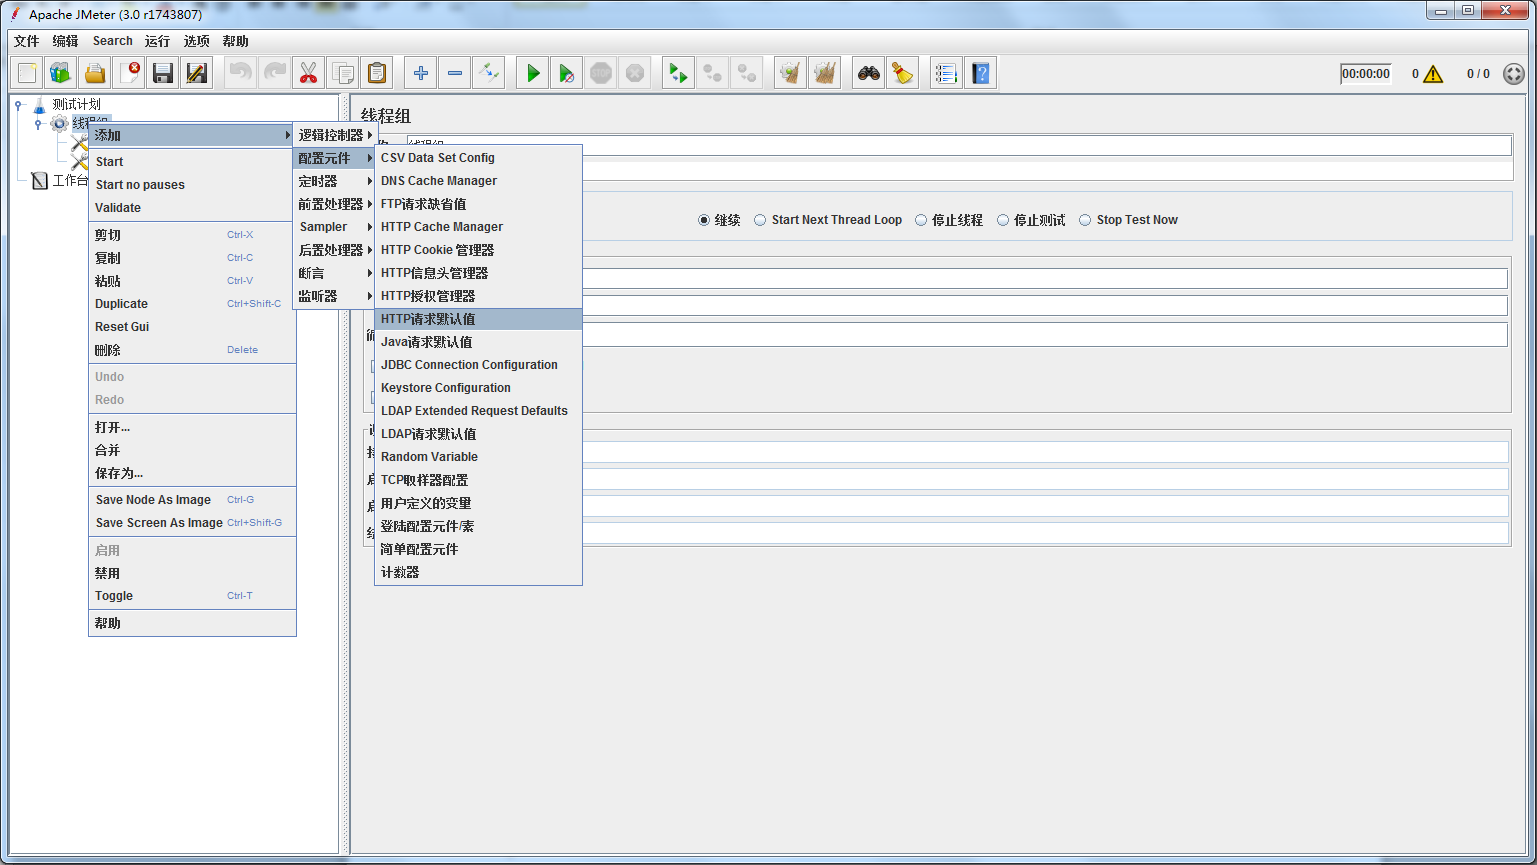The width and height of the screenshot is (1537, 865).
Task: Click the Close test plan icon
Action: coord(129,73)
